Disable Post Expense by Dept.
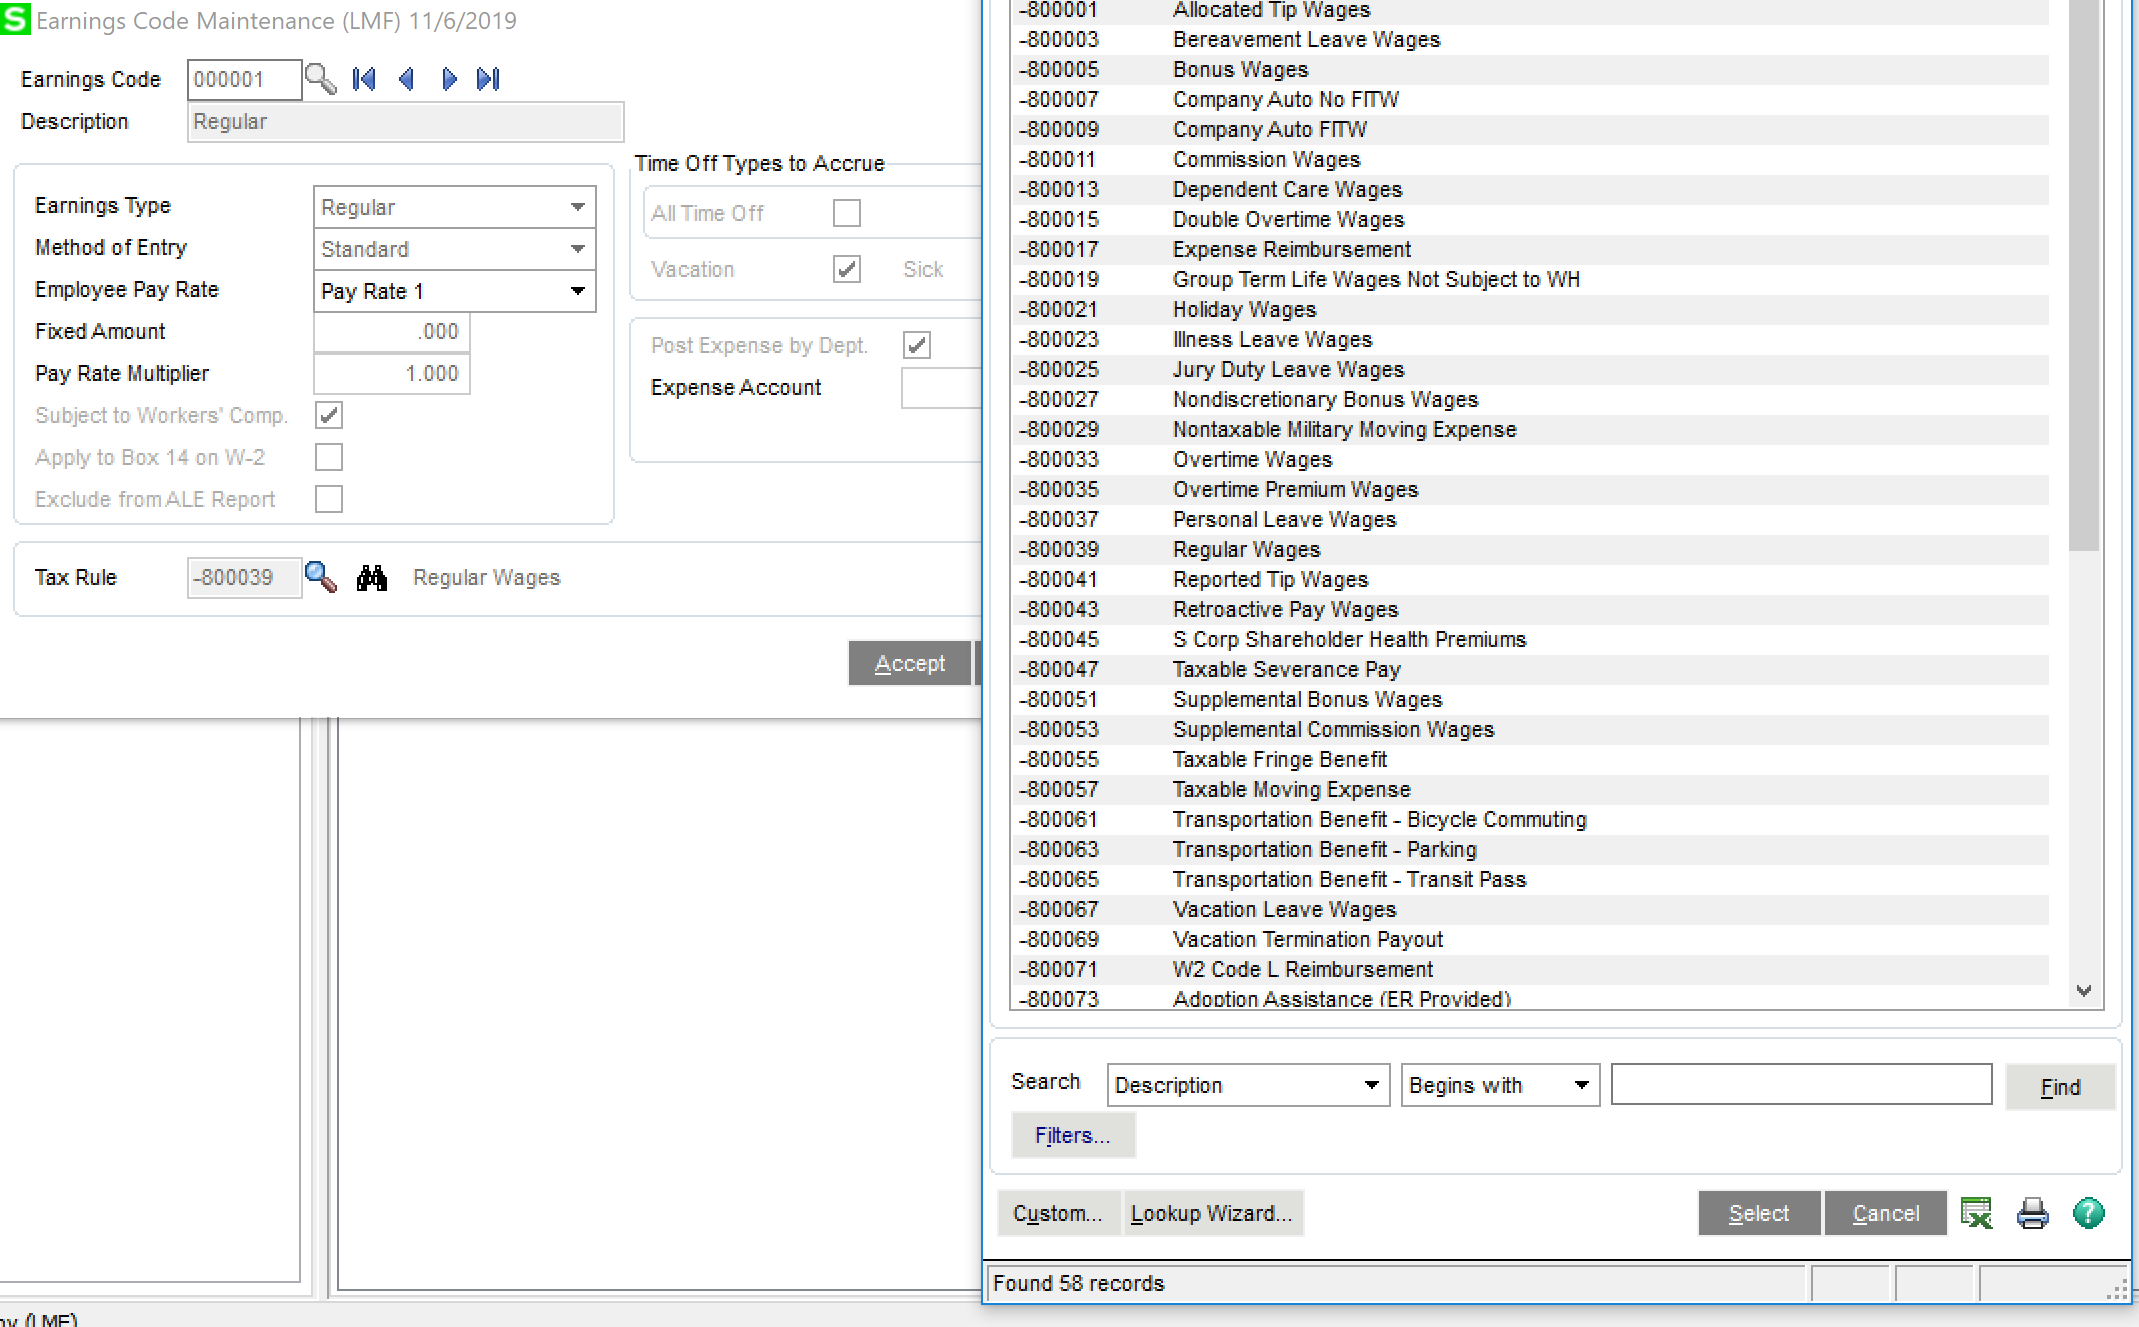This screenshot has width=2139, height=1327. (917, 344)
